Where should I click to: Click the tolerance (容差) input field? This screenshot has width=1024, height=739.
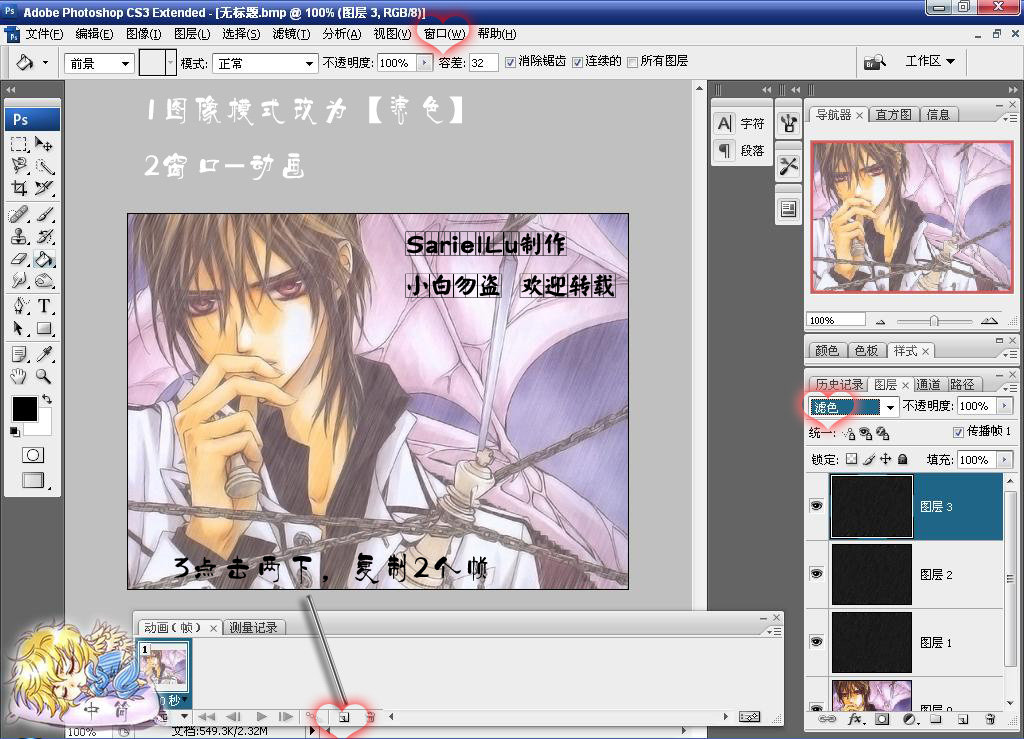pyautogui.click(x=483, y=63)
